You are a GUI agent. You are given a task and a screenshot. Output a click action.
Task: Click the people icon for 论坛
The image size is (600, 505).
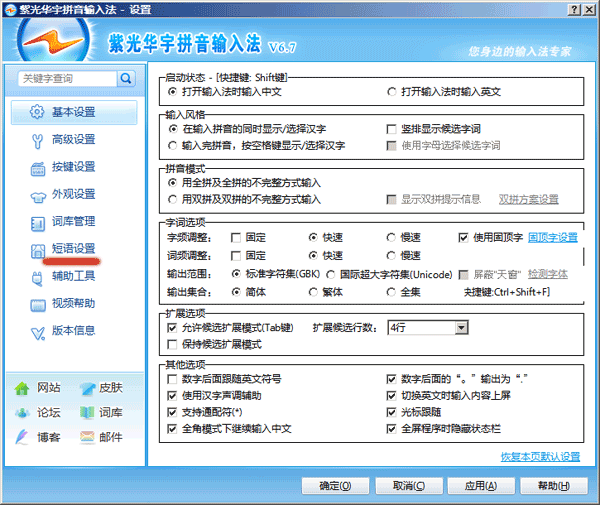[22, 413]
